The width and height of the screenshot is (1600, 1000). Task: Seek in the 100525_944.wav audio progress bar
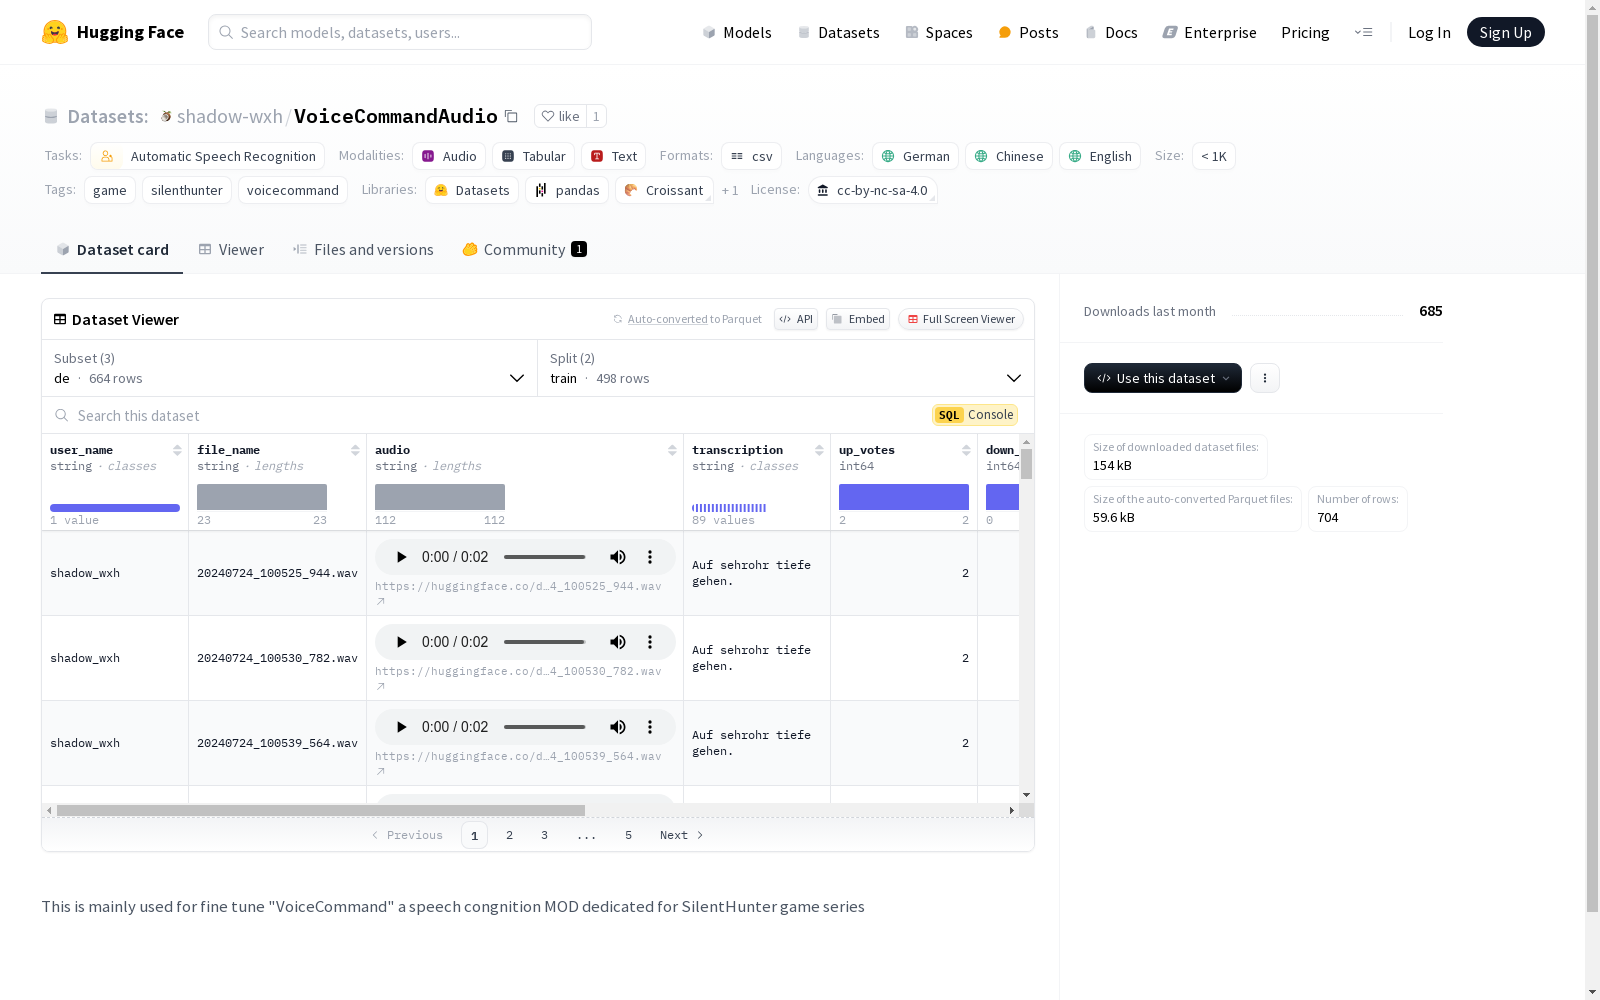[x=545, y=557]
